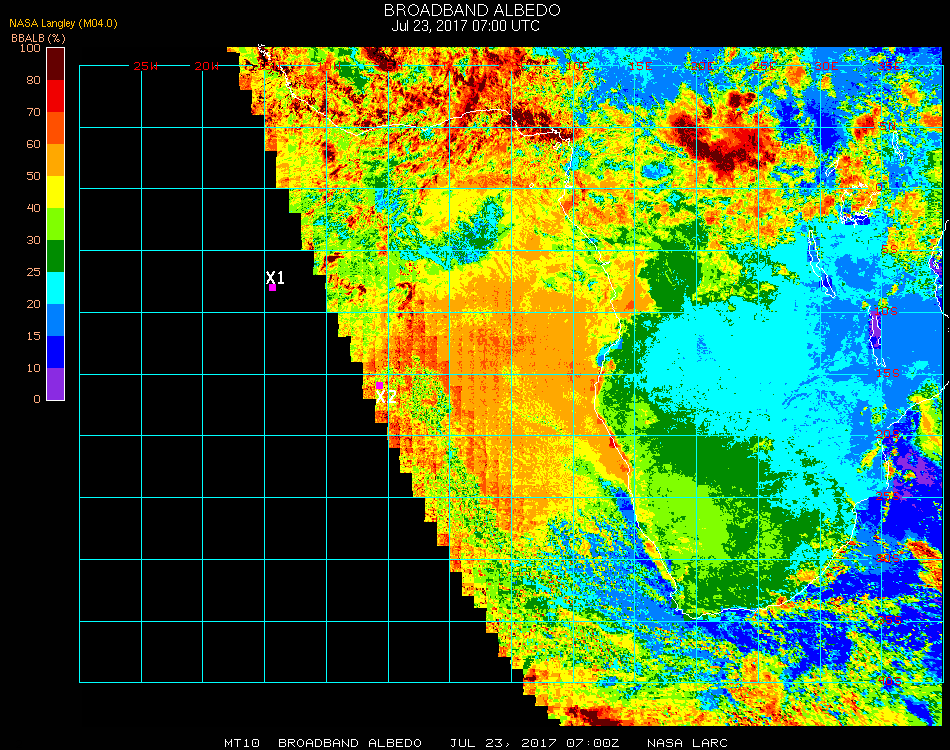This screenshot has width=950, height=750.
Task: Click the 30E longitude label
Action: click(x=826, y=66)
